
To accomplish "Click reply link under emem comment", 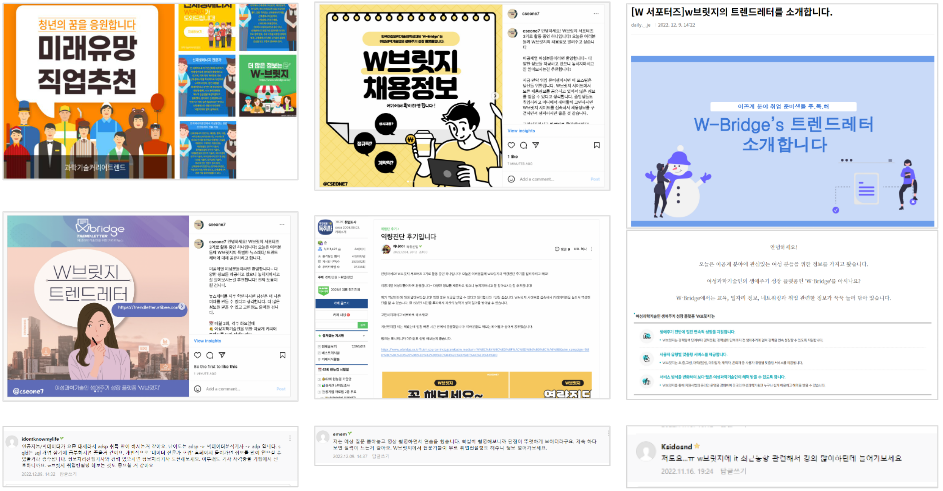I will tap(380, 456).
